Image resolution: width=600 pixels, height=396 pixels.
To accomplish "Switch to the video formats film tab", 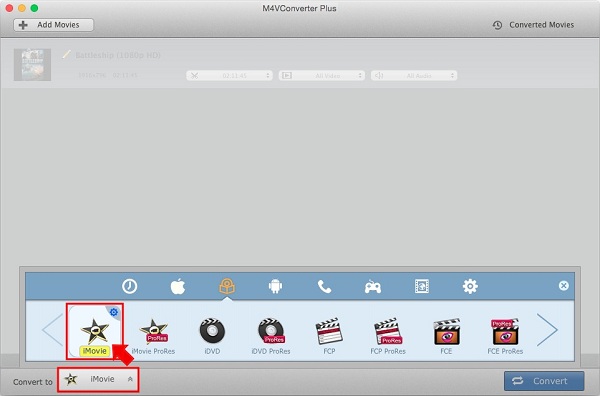I will coord(422,286).
